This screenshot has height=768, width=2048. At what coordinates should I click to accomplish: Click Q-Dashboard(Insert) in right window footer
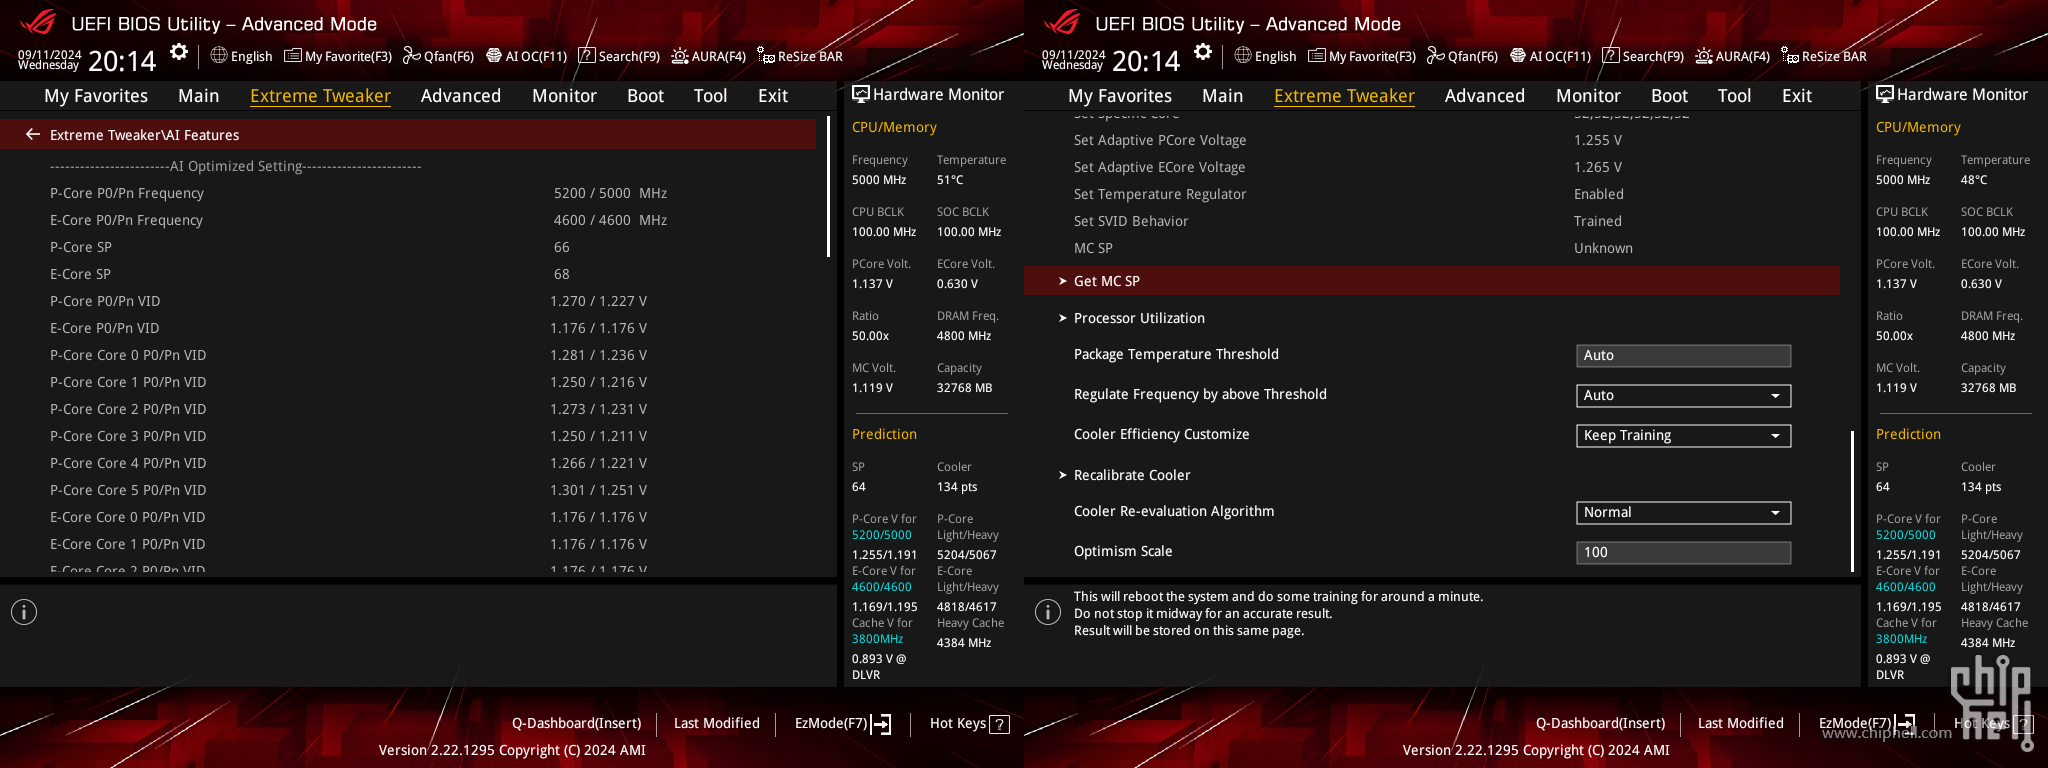[x=1601, y=723]
